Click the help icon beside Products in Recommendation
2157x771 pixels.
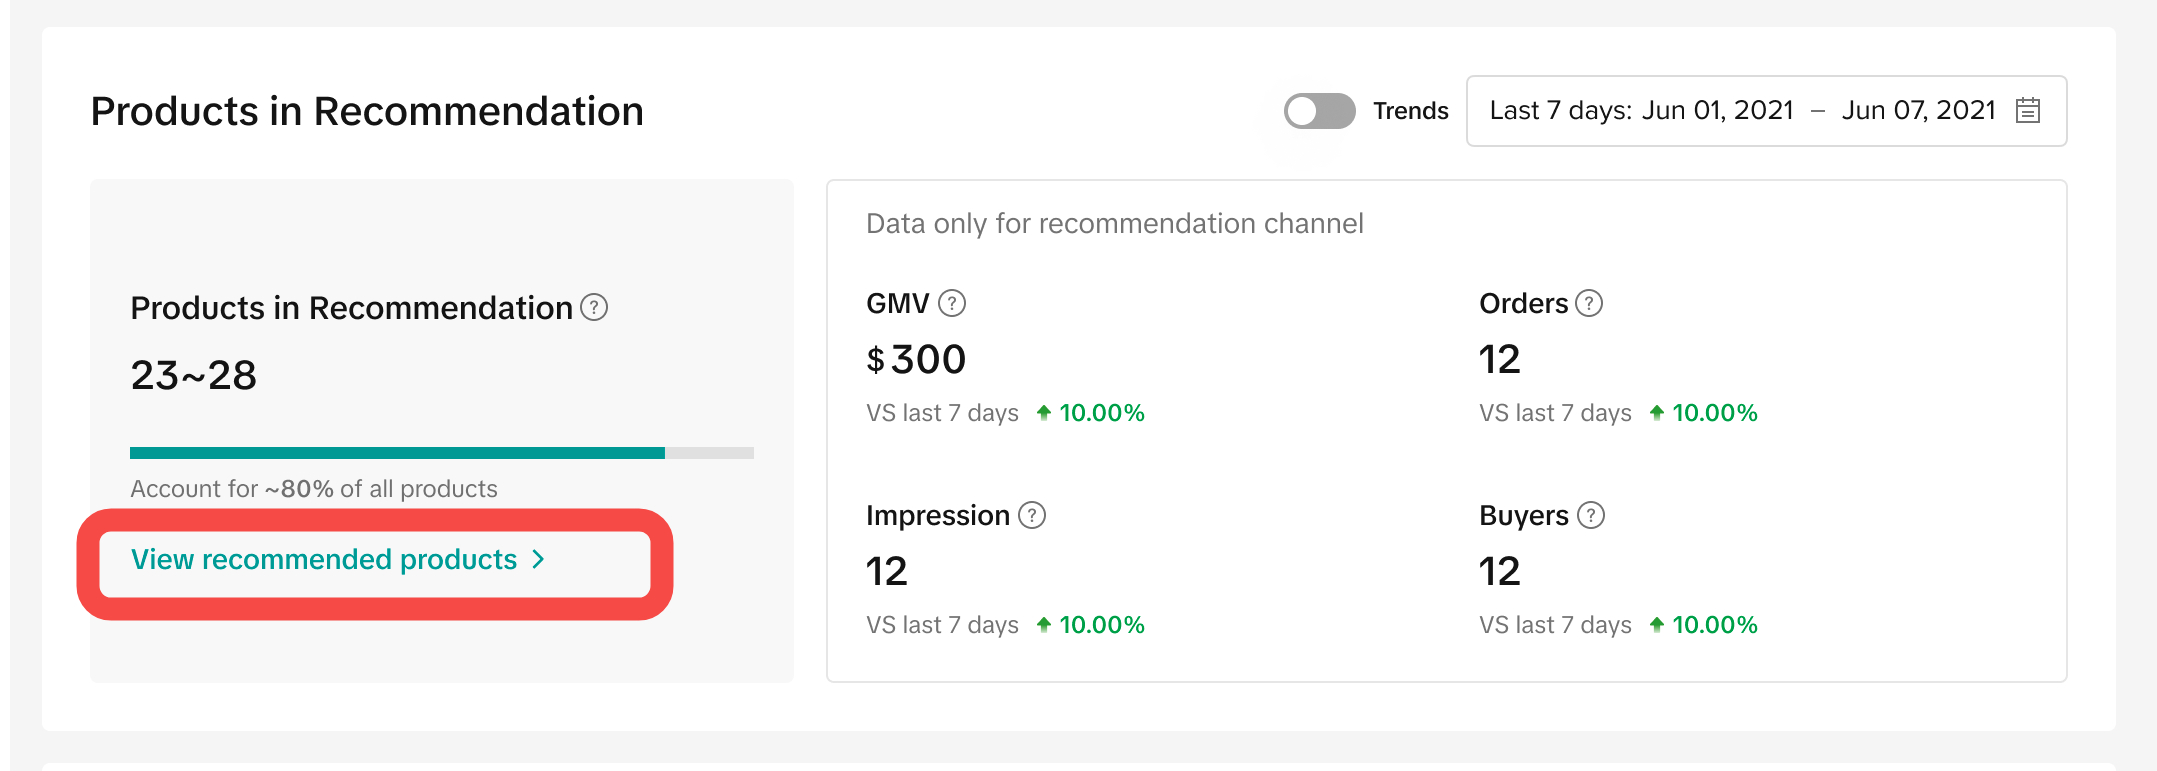pos(594,307)
